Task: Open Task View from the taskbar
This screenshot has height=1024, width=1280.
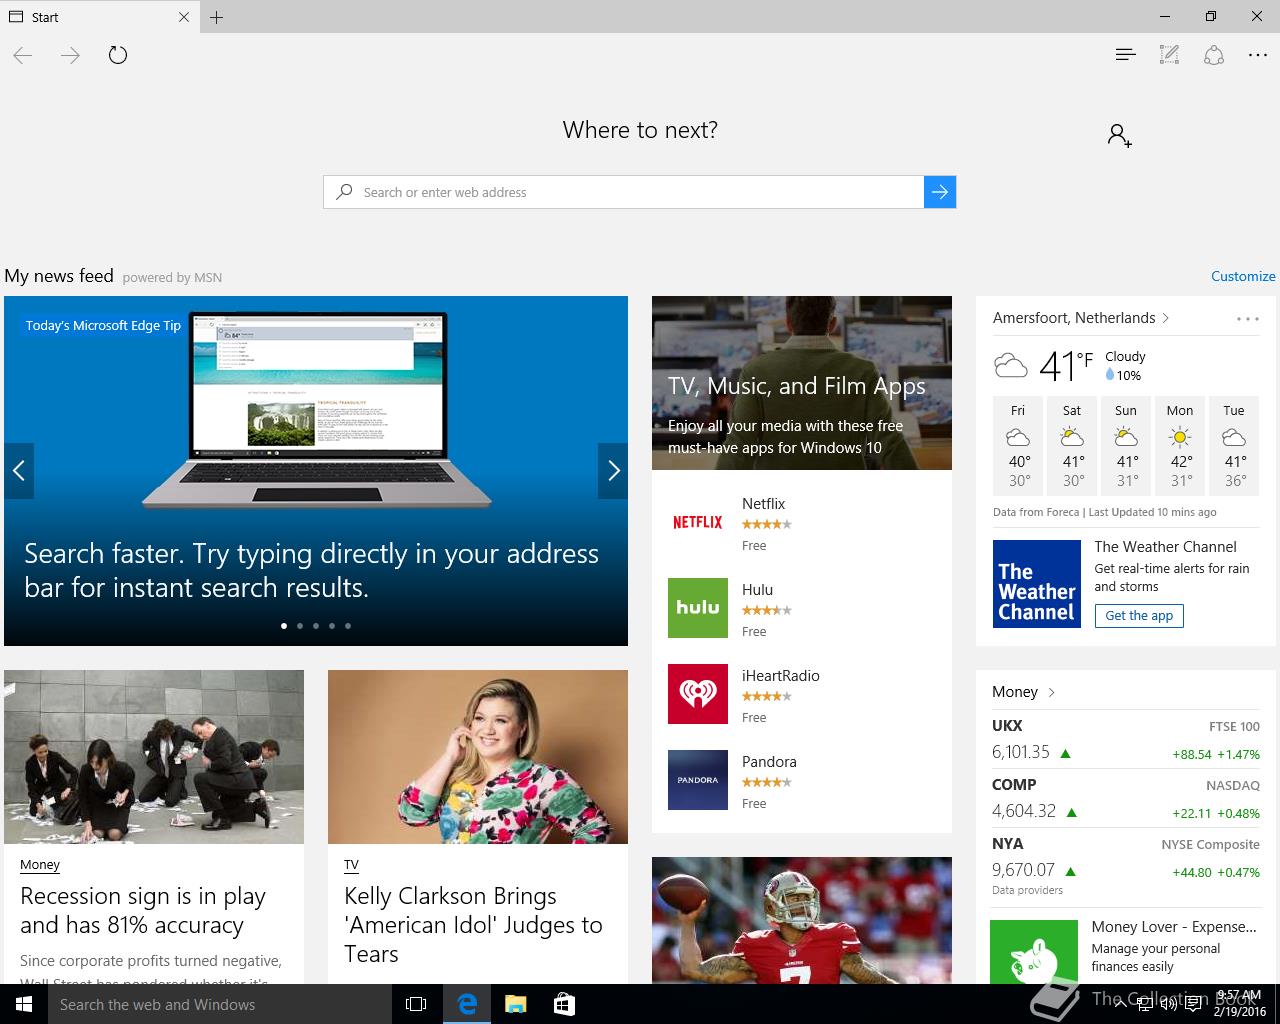Action: pos(416,1004)
